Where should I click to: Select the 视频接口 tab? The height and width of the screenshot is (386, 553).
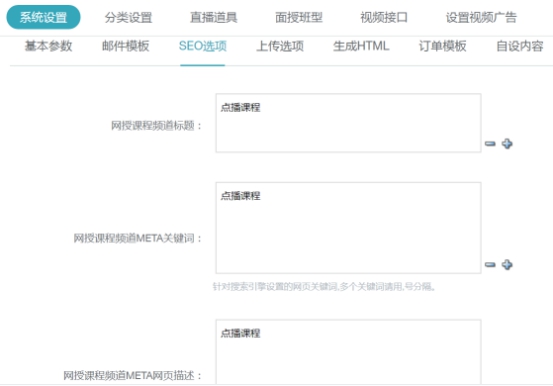(384, 17)
